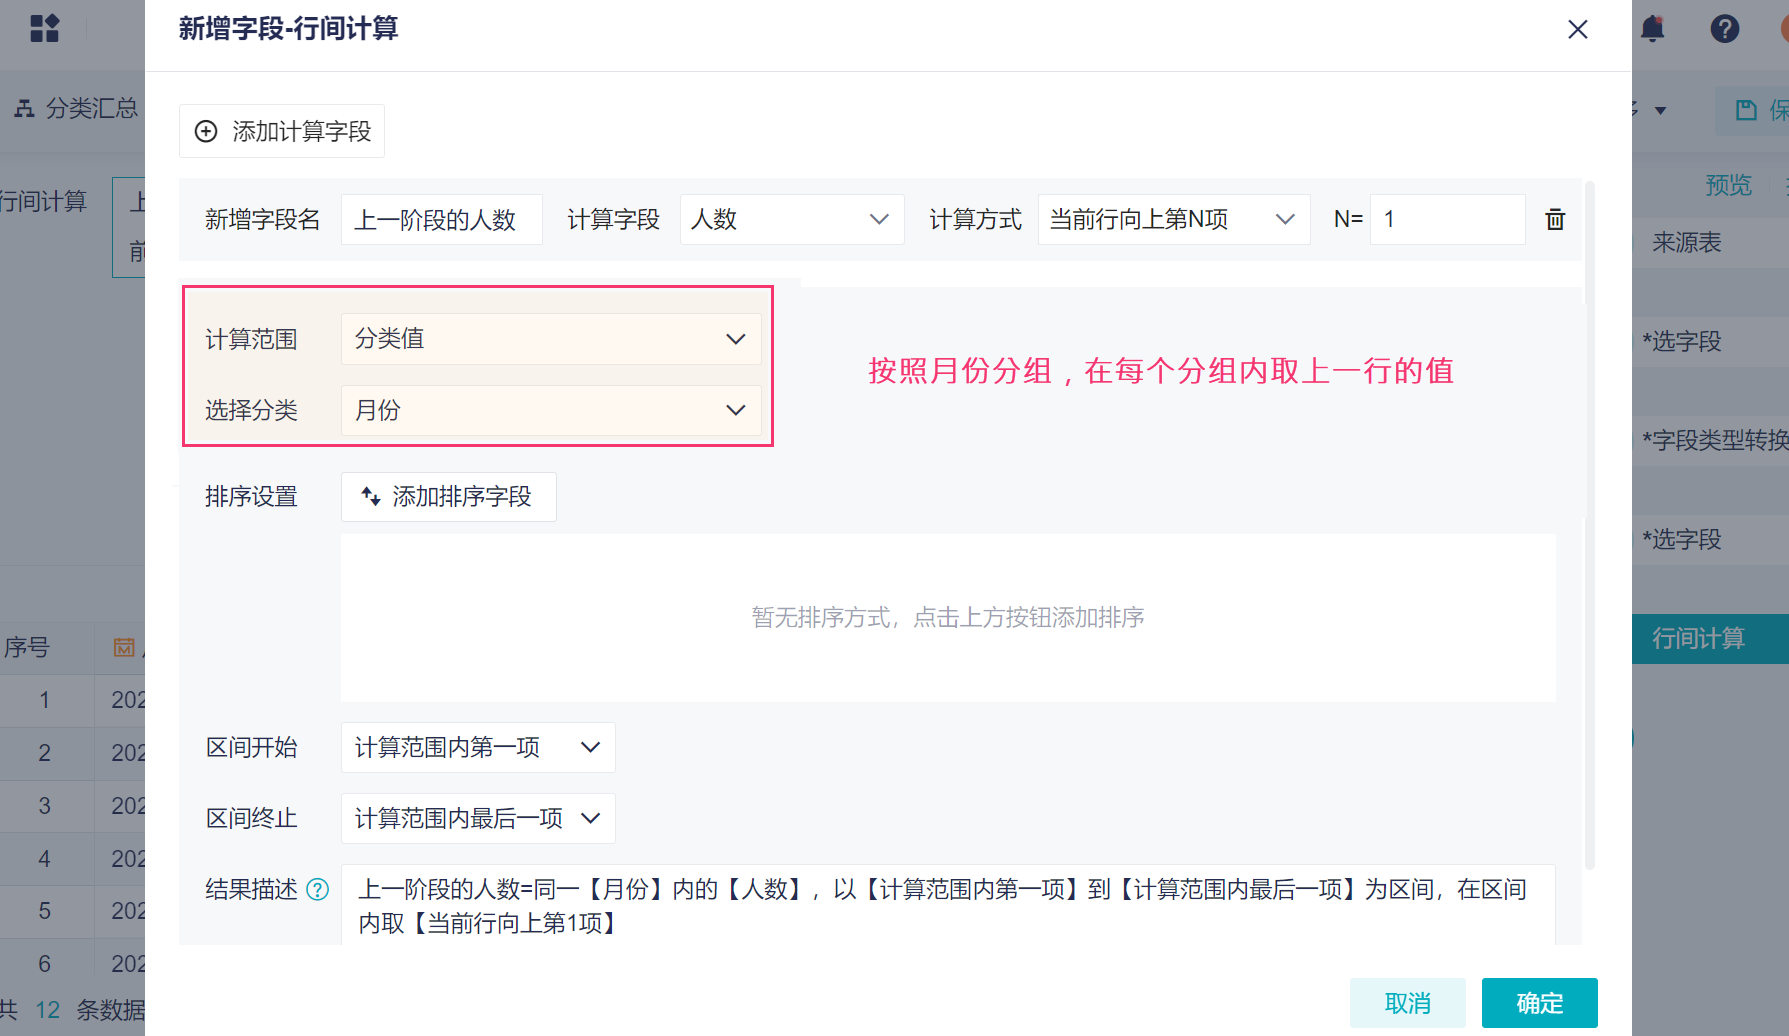This screenshot has width=1789, height=1036.
Task: Click the notification bell icon
Action: point(1653,29)
